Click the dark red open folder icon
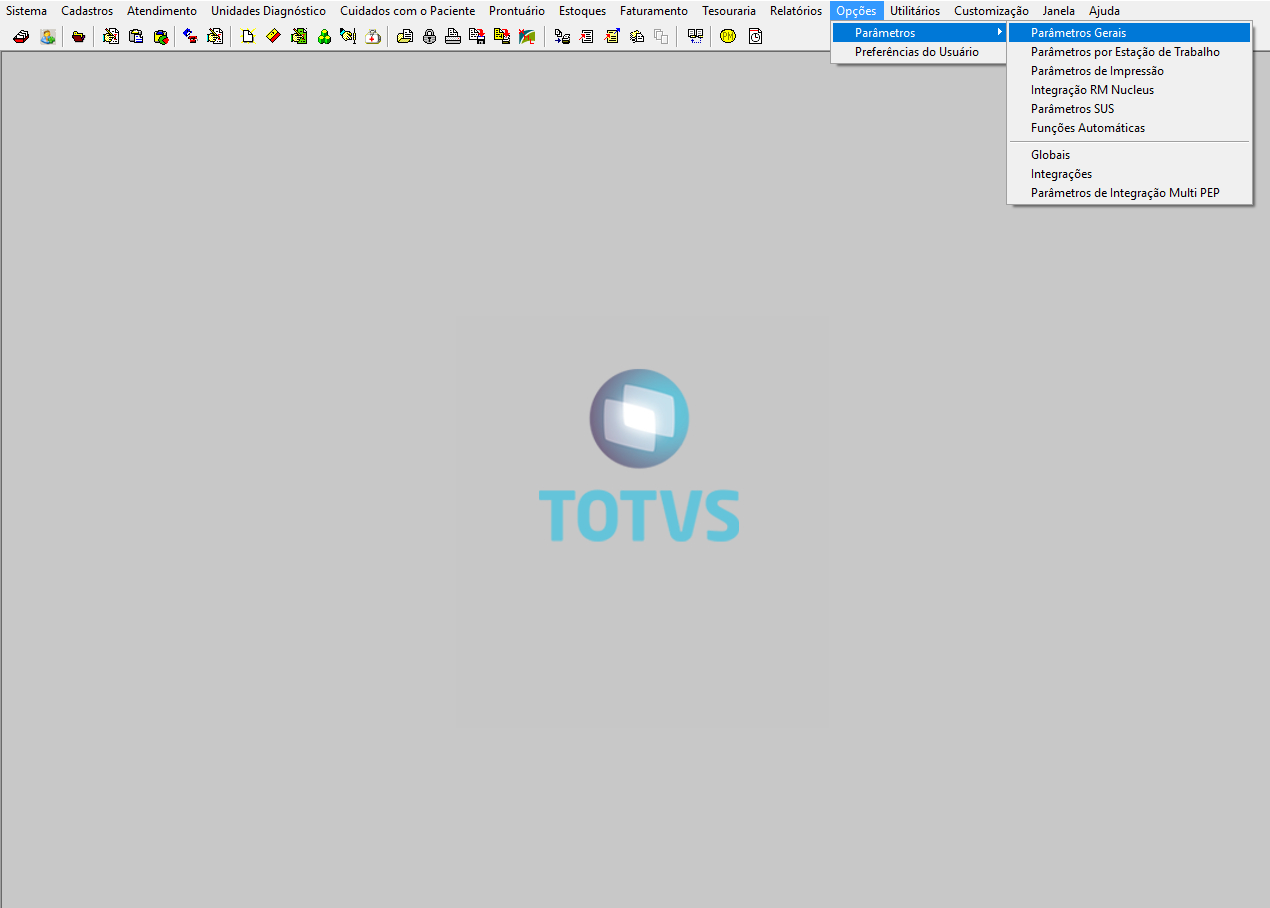 pos(78,37)
